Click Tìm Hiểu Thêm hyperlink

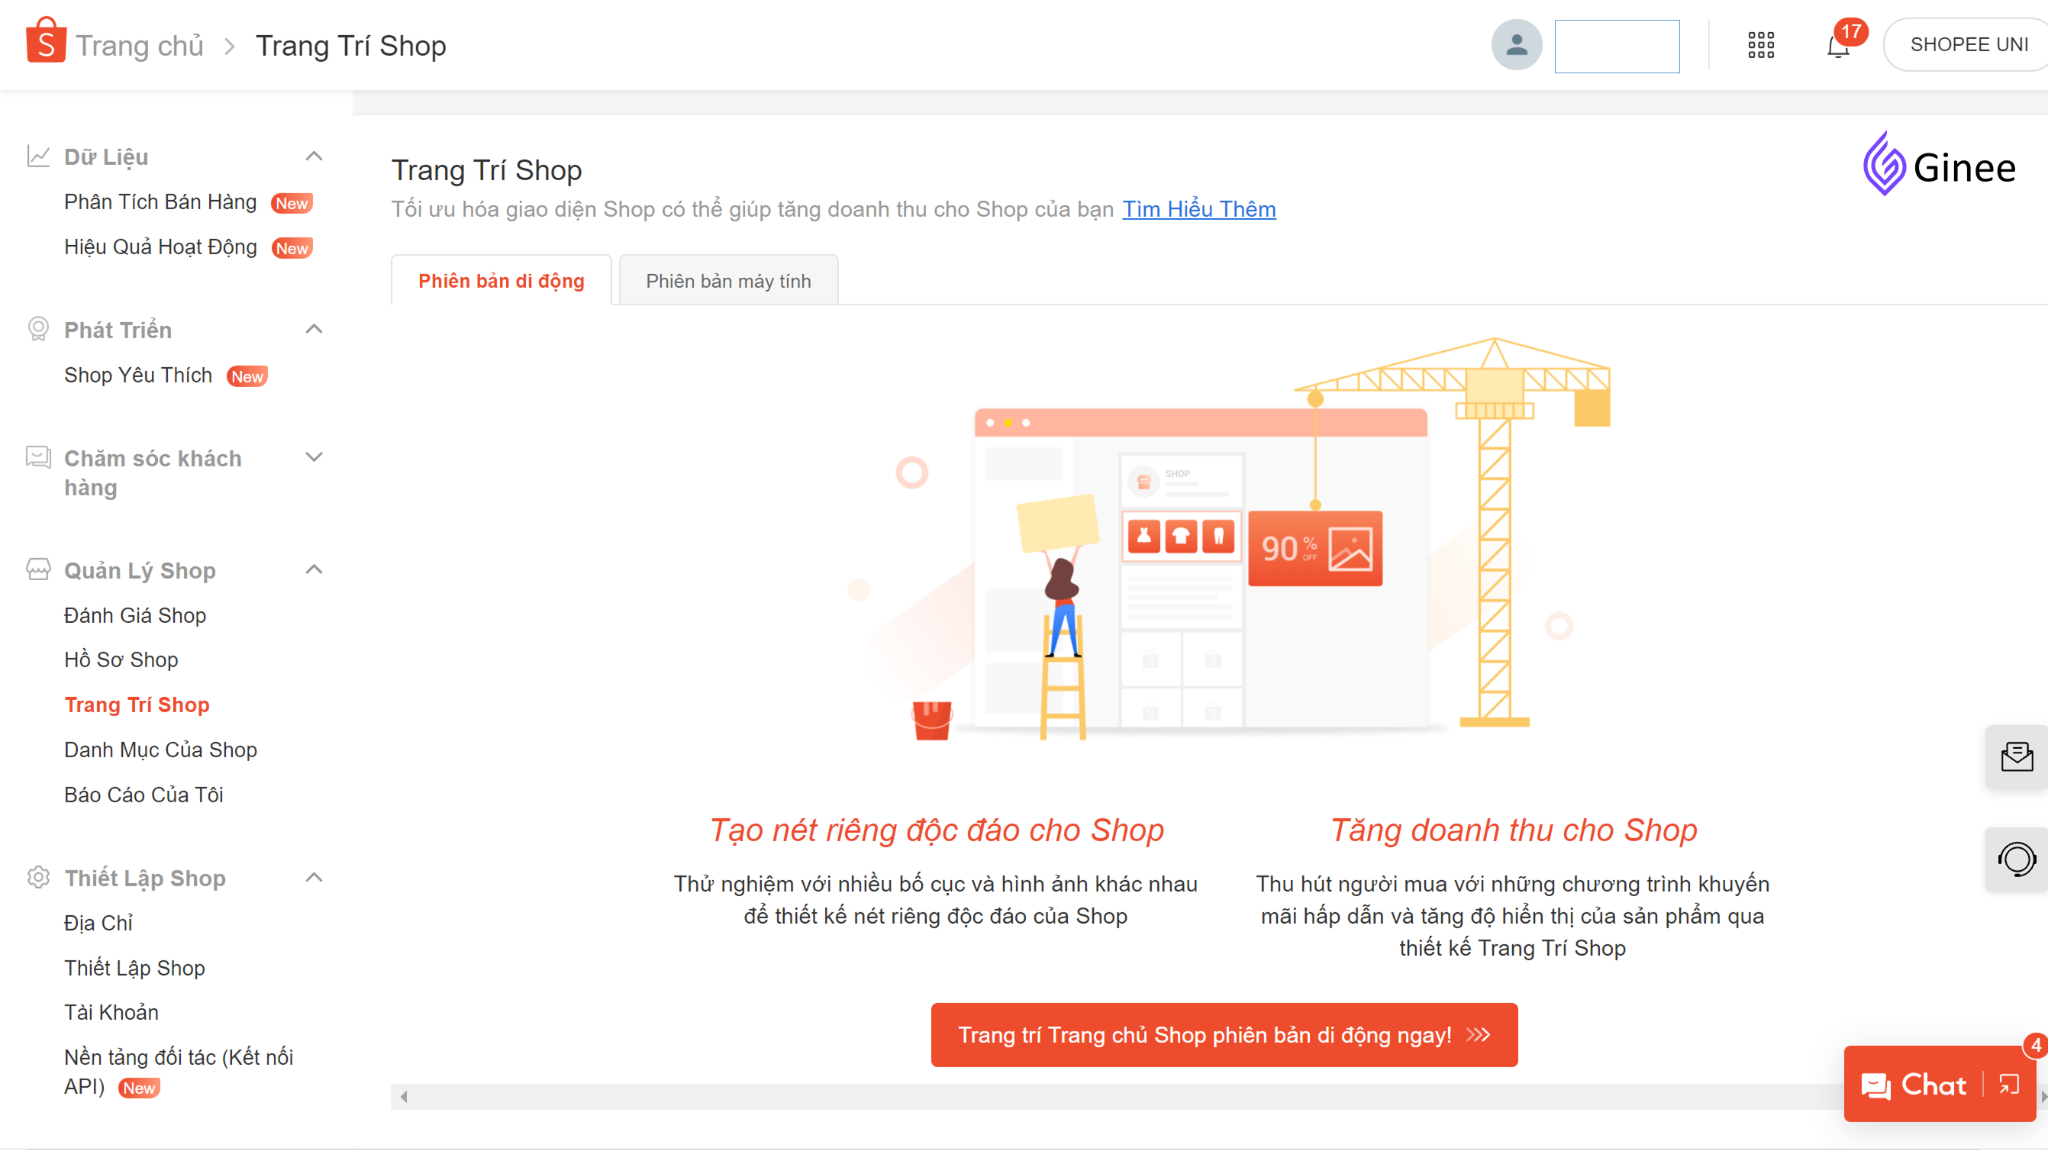click(1198, 208)
